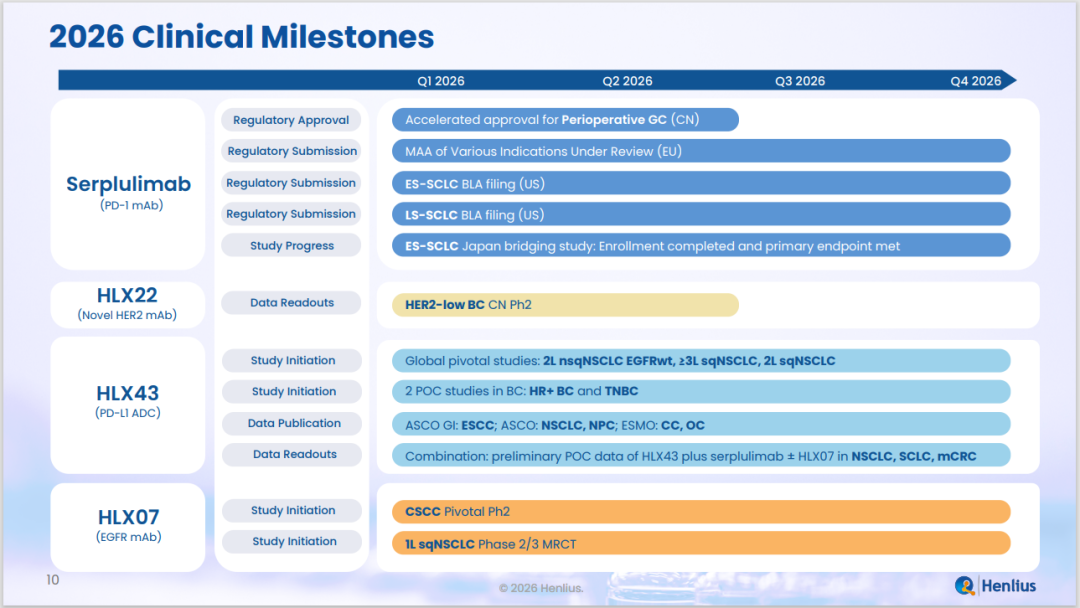Screen dimensions: 1080x608
Task: Click the Henlius wordmark text
Action: tap(1008, 586)
